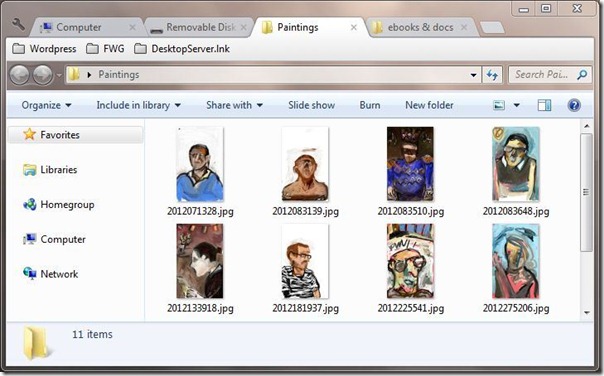Click the Burn command
Viewport: 604px width, 376px height.
(370, 105)
